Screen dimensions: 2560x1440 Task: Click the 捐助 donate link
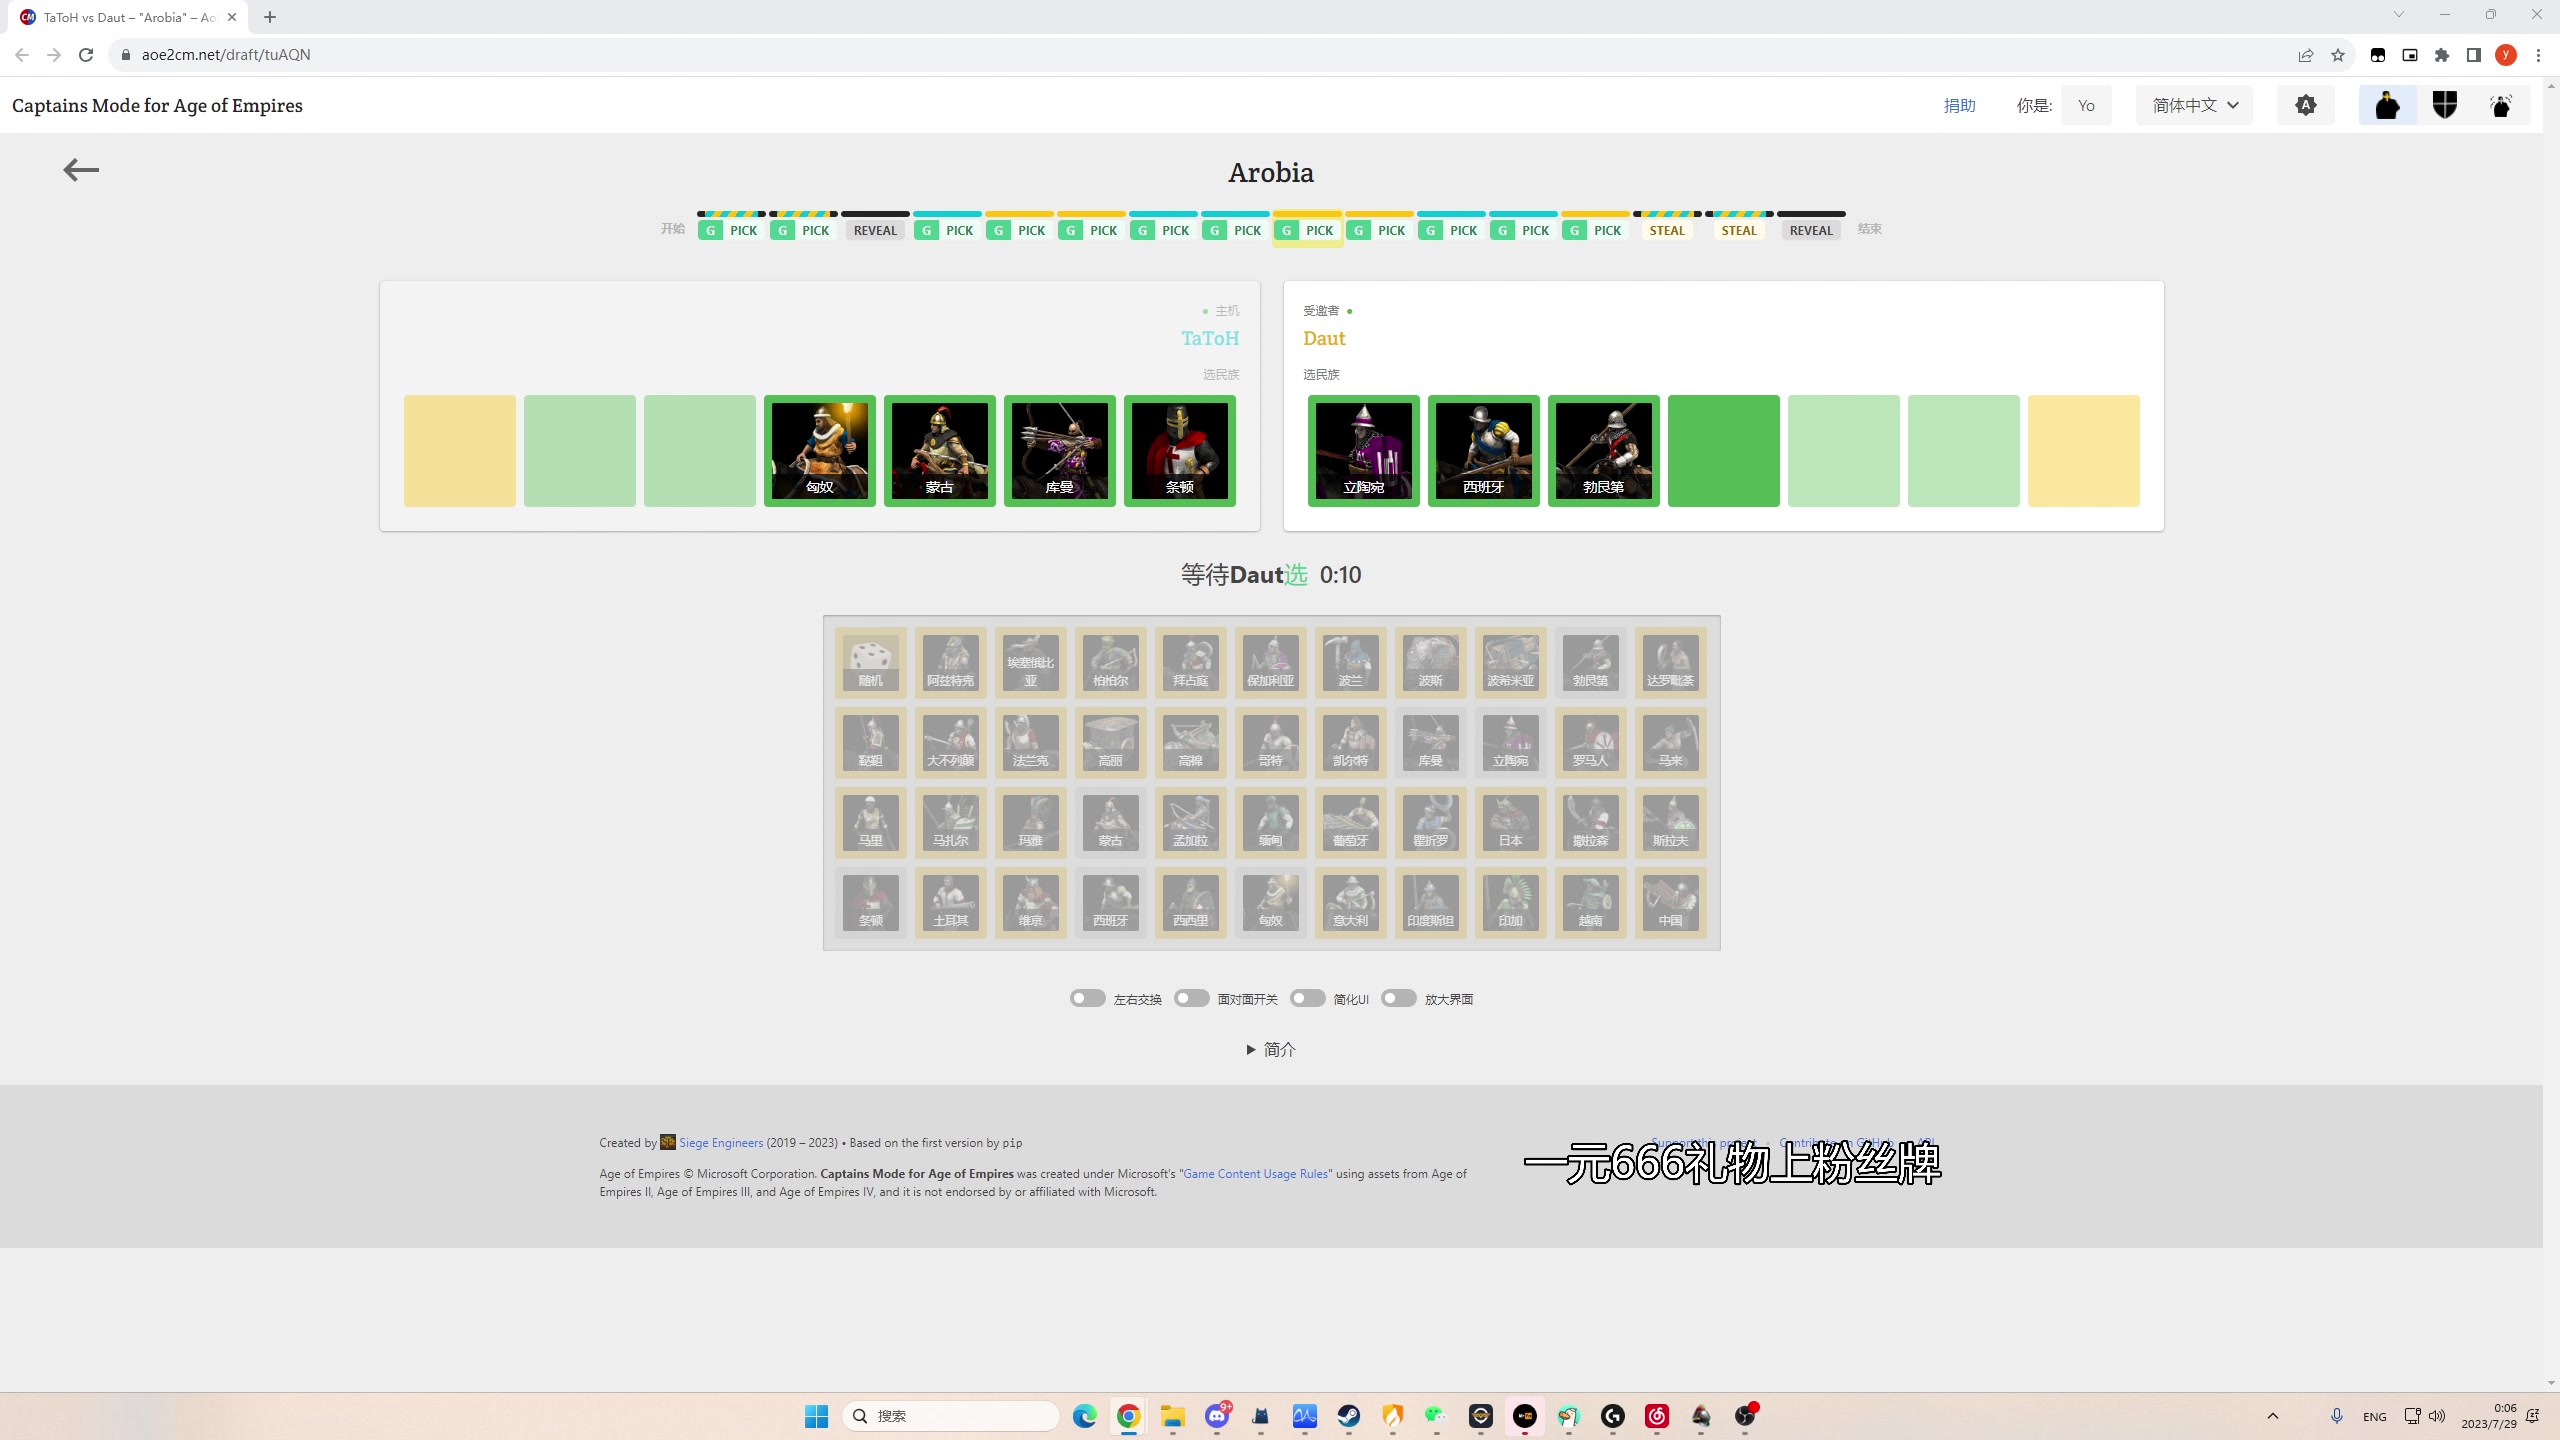pos(1959,105)
